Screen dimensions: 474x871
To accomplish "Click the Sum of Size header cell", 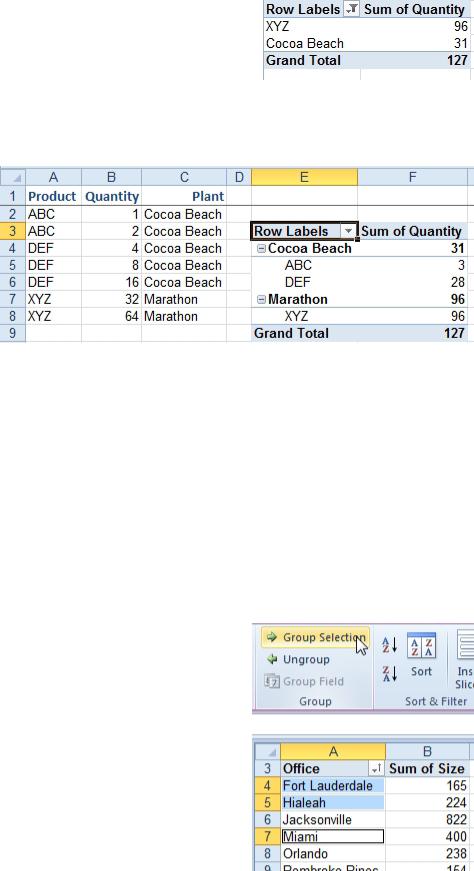I will click(x=427, y=769).
